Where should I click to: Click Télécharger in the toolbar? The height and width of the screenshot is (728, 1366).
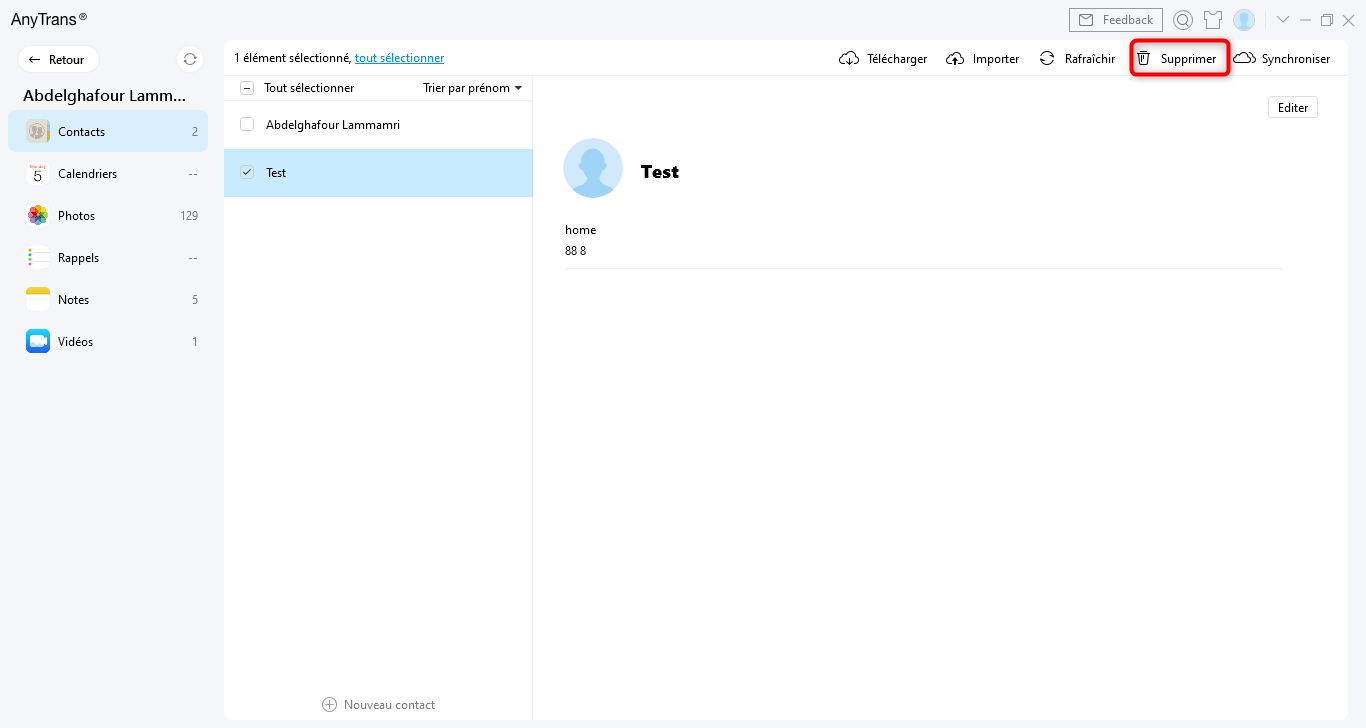point(883,59)
